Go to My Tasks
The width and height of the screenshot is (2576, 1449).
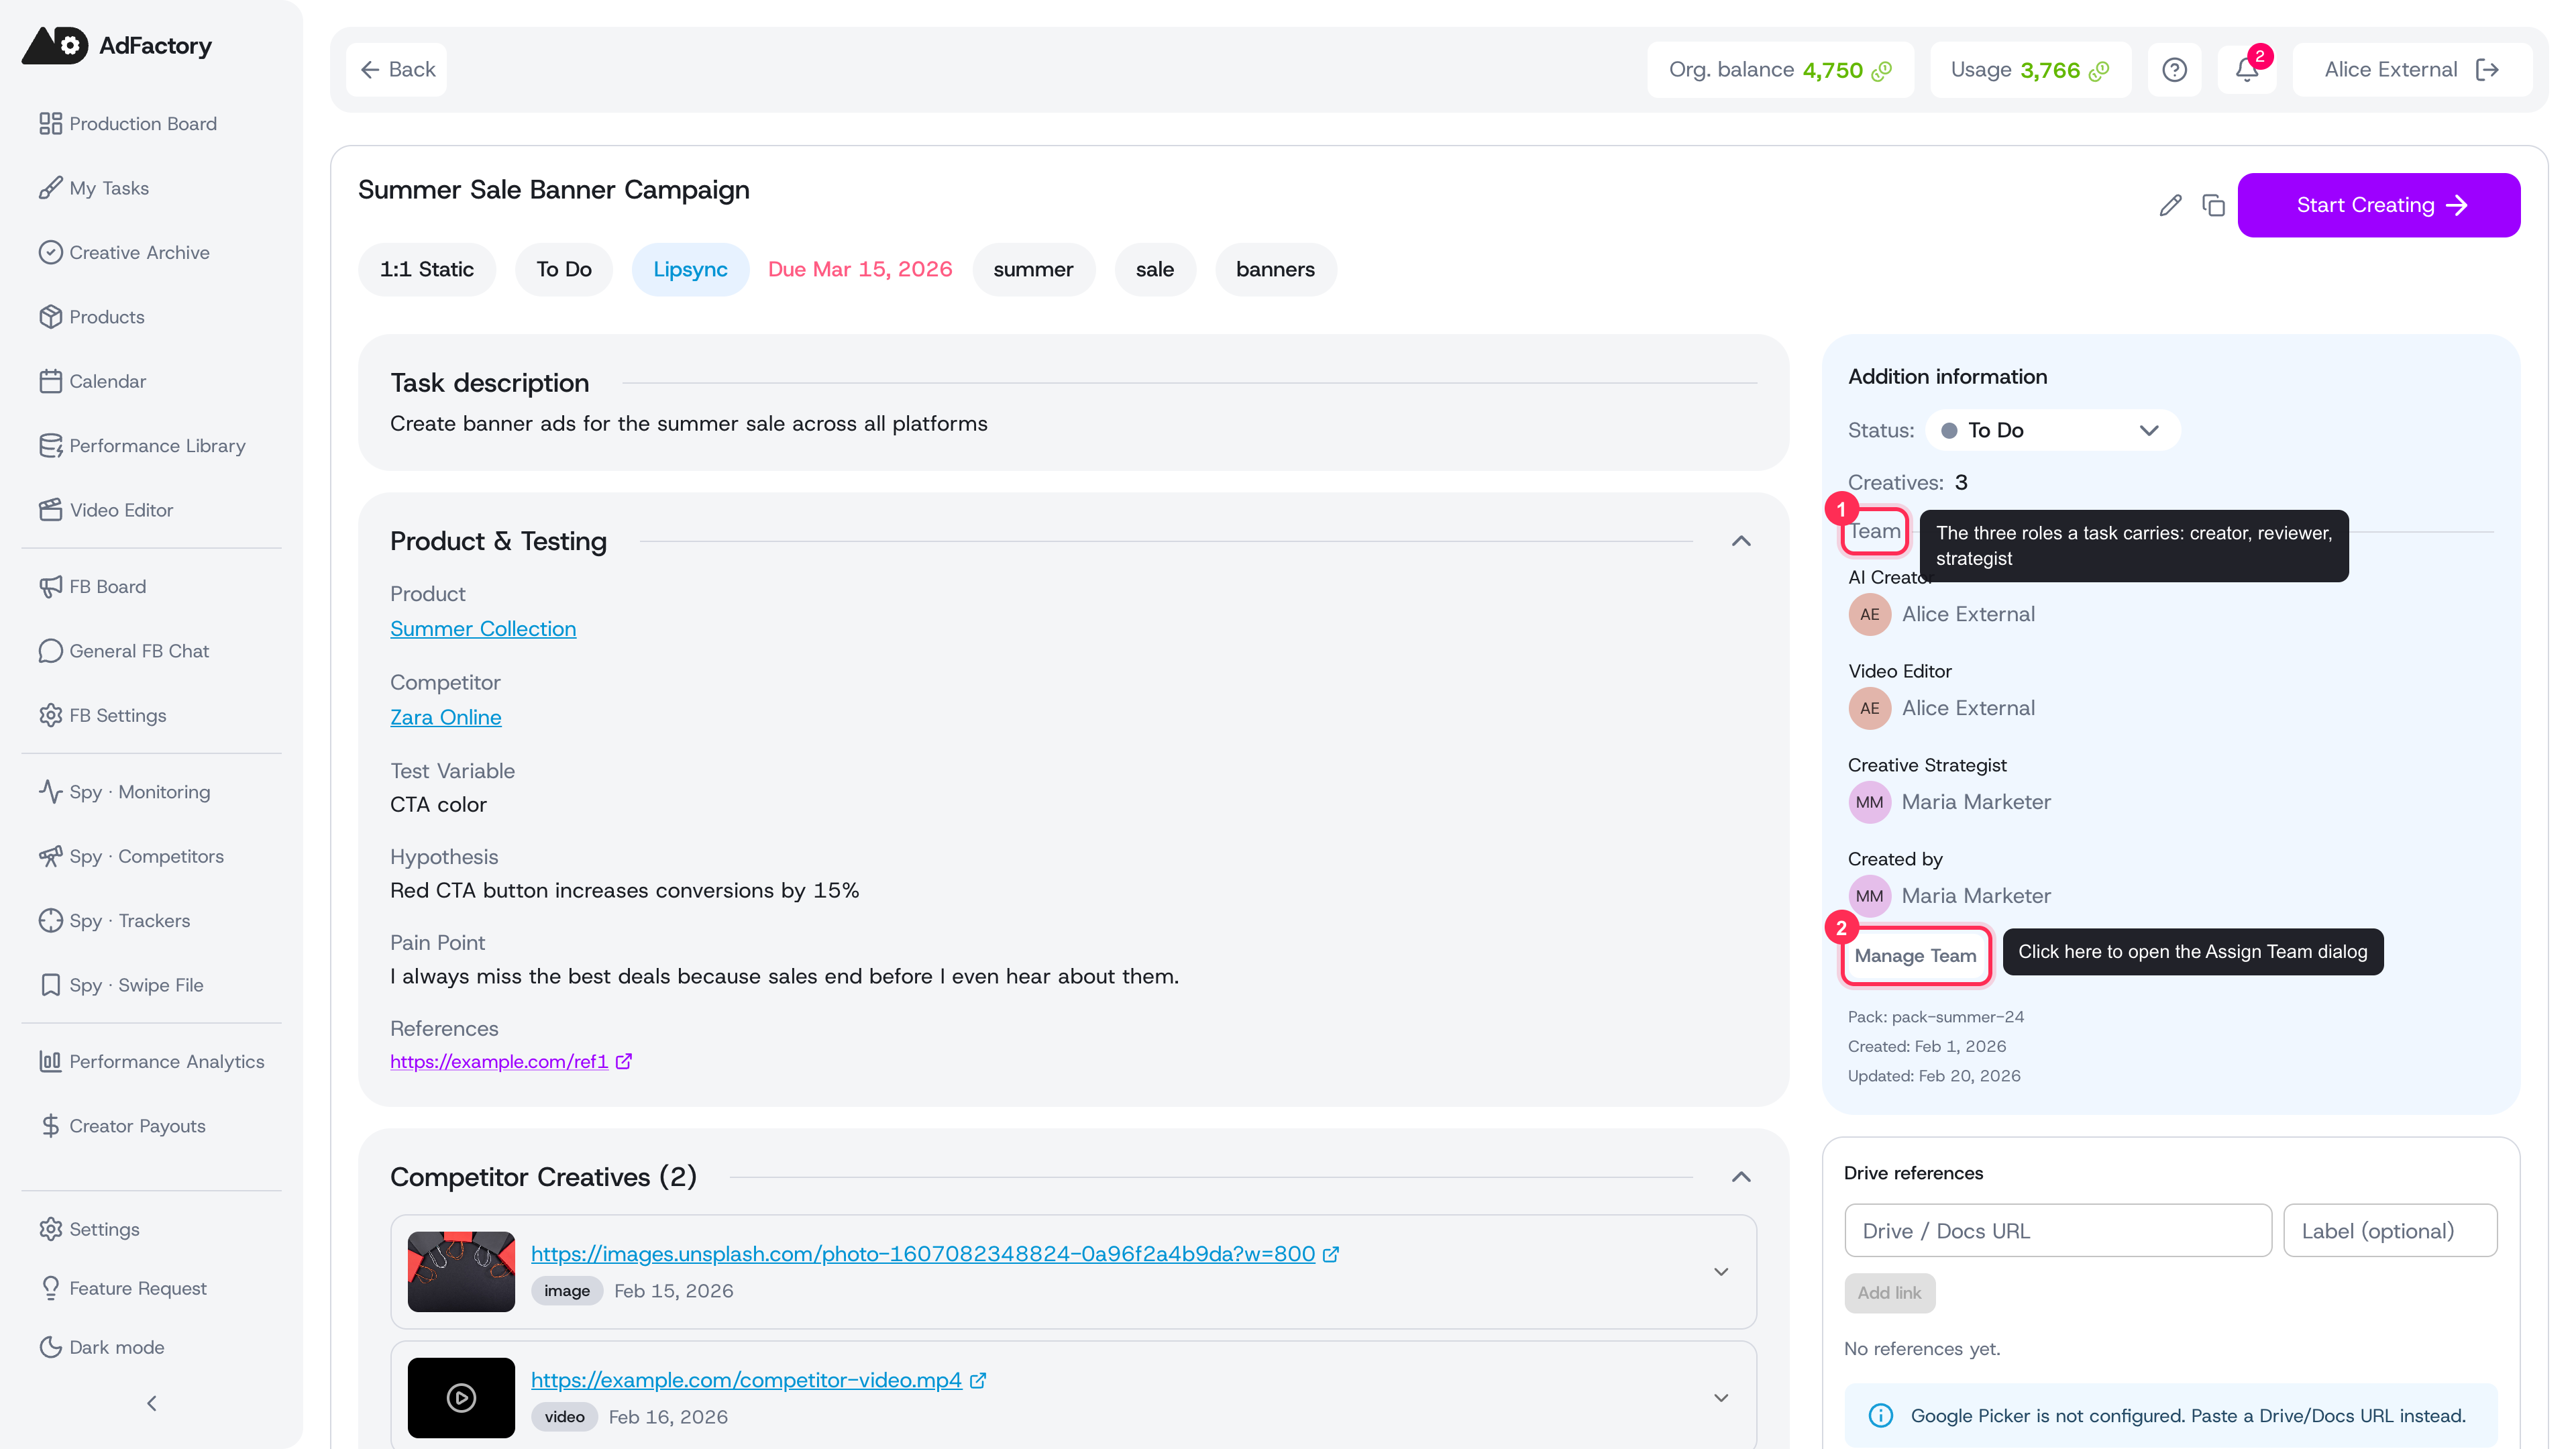tap(94, 188)
